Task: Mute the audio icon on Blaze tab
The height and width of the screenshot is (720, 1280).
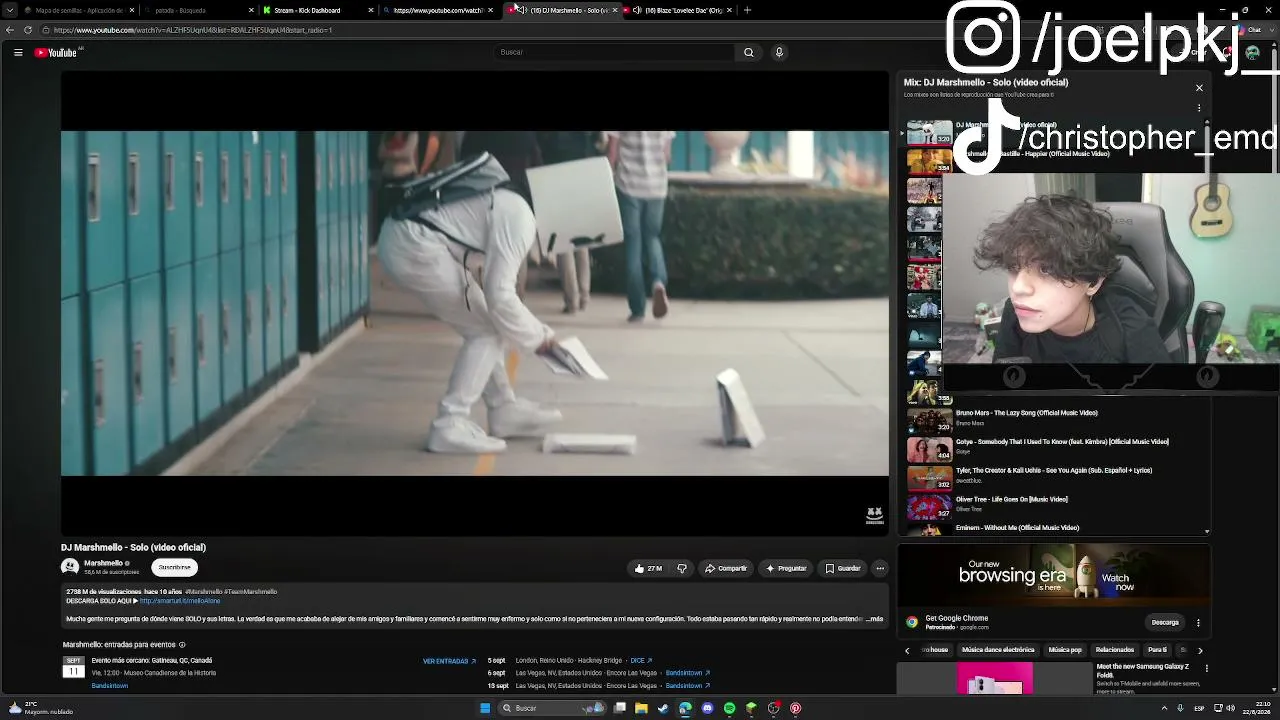Action: point(637,10)
